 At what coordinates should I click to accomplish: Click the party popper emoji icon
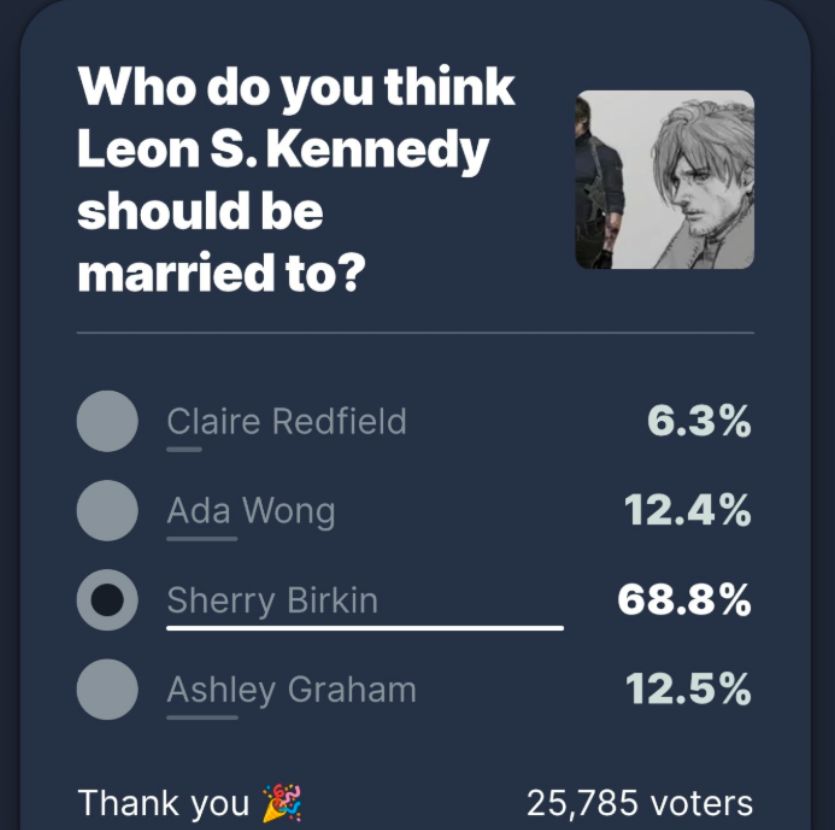pyautogui.click(x=281, y=803)
